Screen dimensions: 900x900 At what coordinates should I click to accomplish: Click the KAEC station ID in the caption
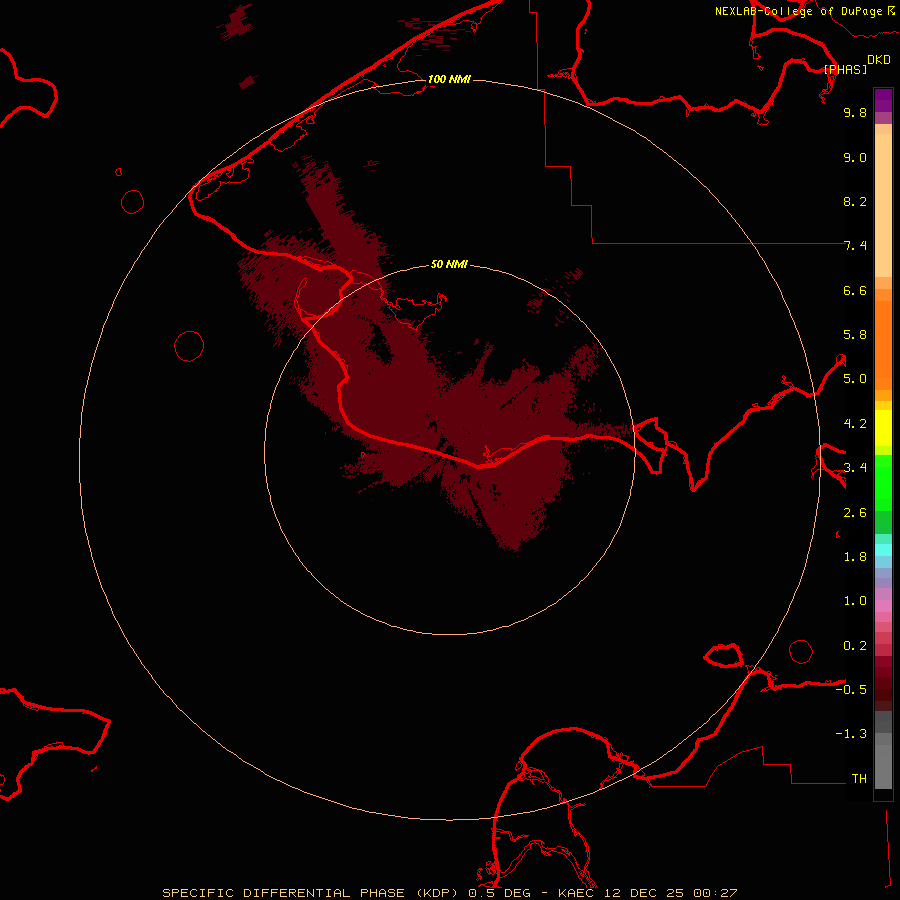point(578,893)
